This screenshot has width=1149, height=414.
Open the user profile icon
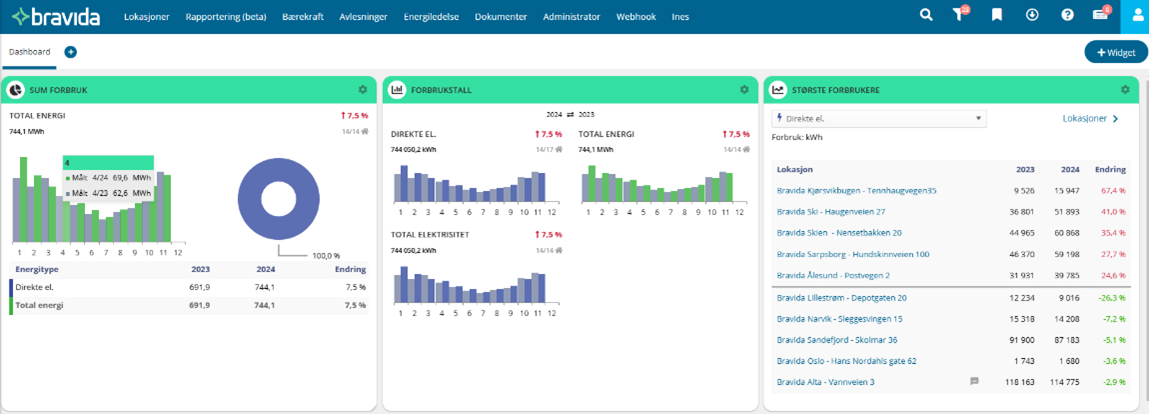(1135, 15)
